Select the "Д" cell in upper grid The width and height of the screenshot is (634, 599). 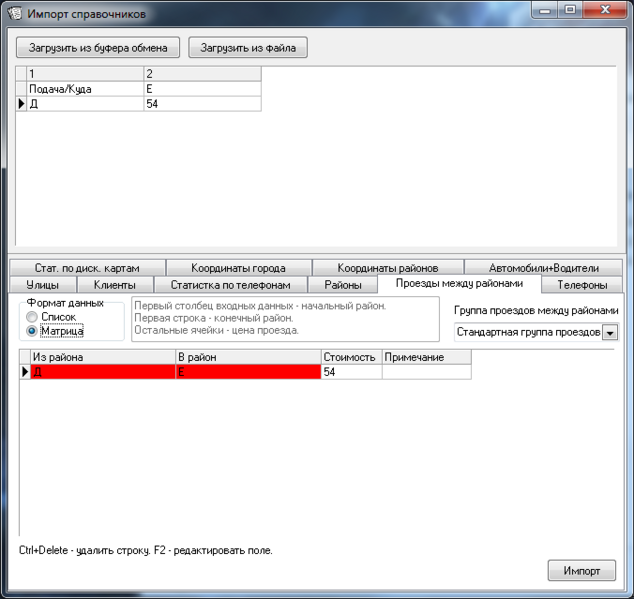(x=85, y=104)
